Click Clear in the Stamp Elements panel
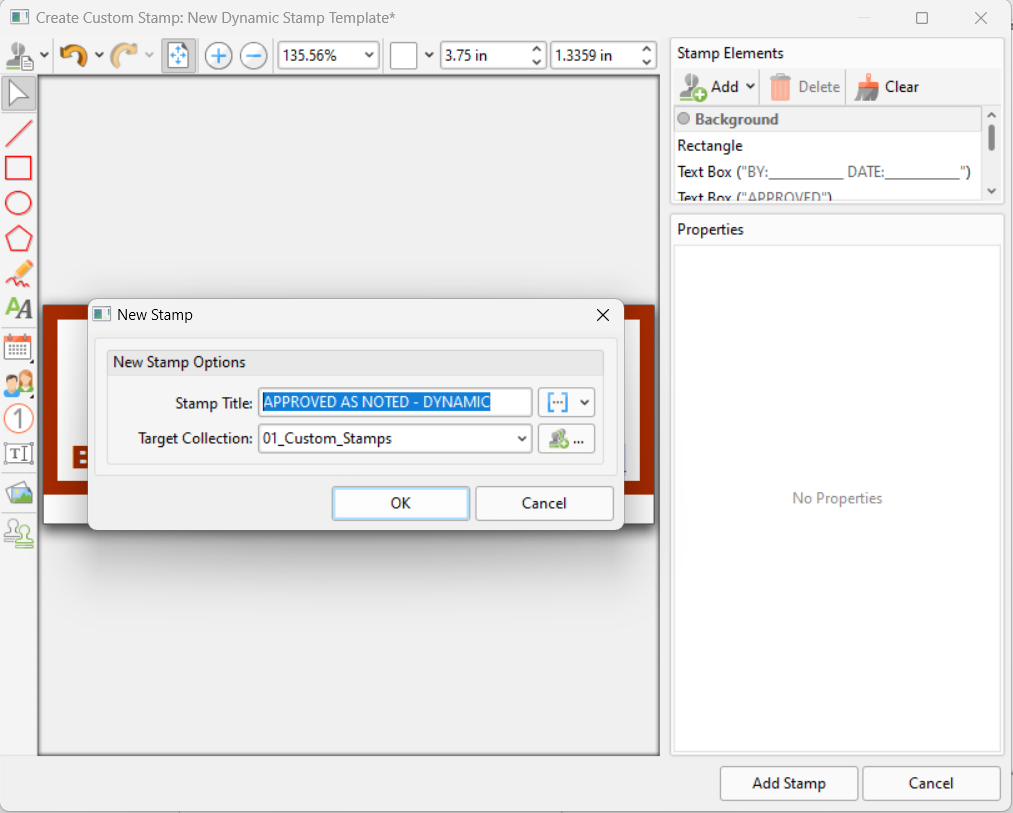The width and height of the screenshot is (1013, 813). 888,86
